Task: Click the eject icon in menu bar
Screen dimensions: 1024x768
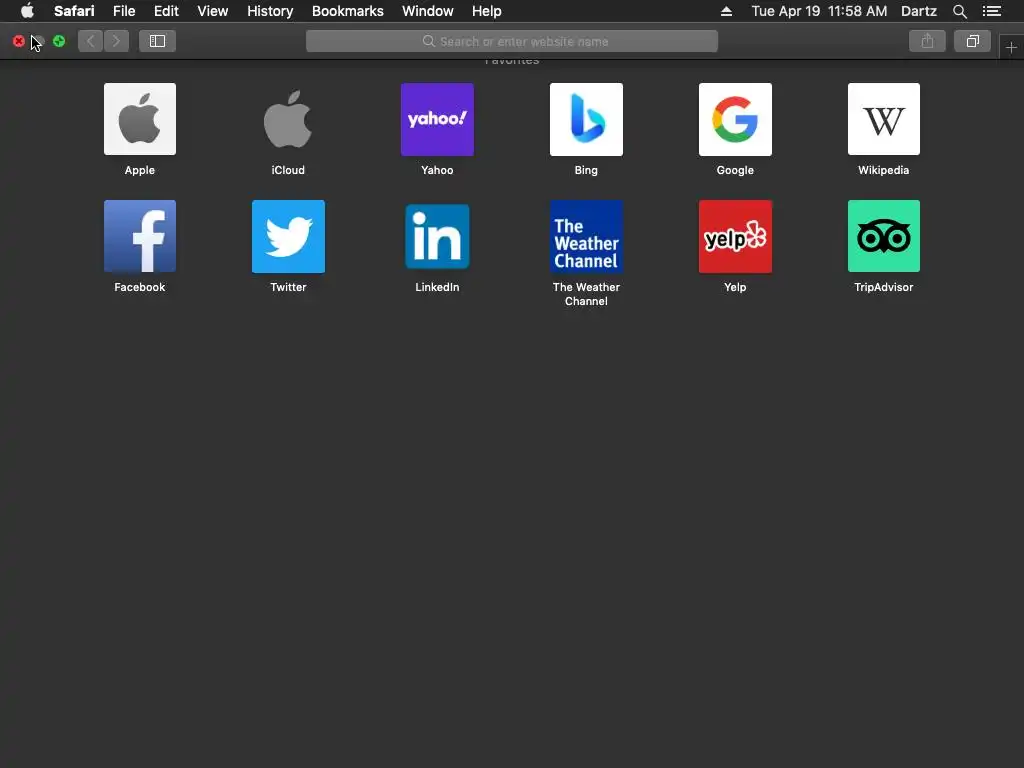Action: 726,11
